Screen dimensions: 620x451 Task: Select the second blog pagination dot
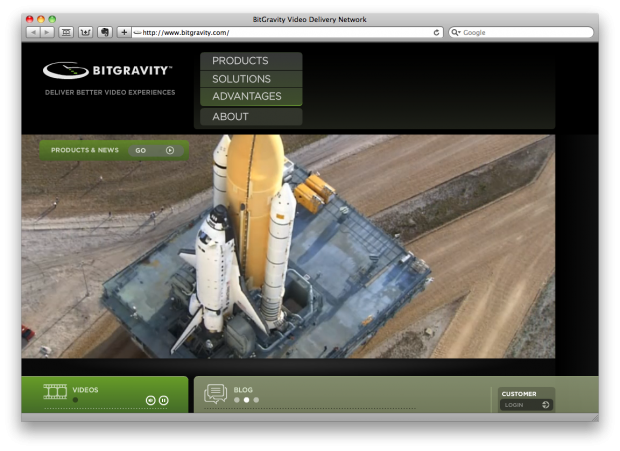coord(246,400)
